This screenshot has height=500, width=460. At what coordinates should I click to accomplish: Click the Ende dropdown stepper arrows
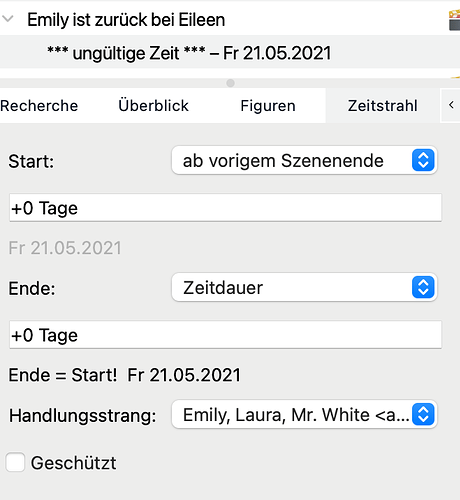[x=423, y=287]
